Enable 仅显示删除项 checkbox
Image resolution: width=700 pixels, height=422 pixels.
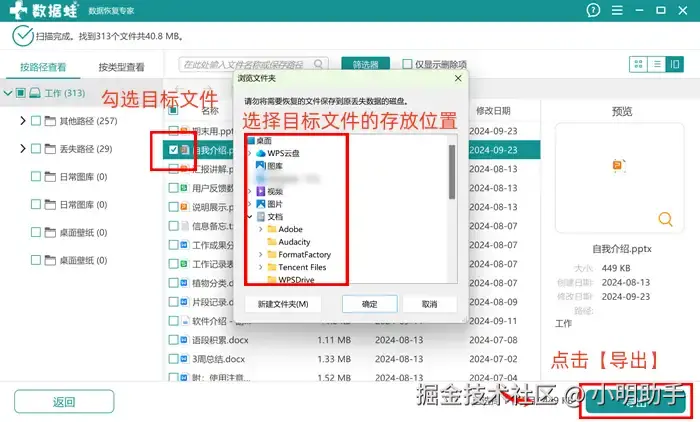pos(407,64)
